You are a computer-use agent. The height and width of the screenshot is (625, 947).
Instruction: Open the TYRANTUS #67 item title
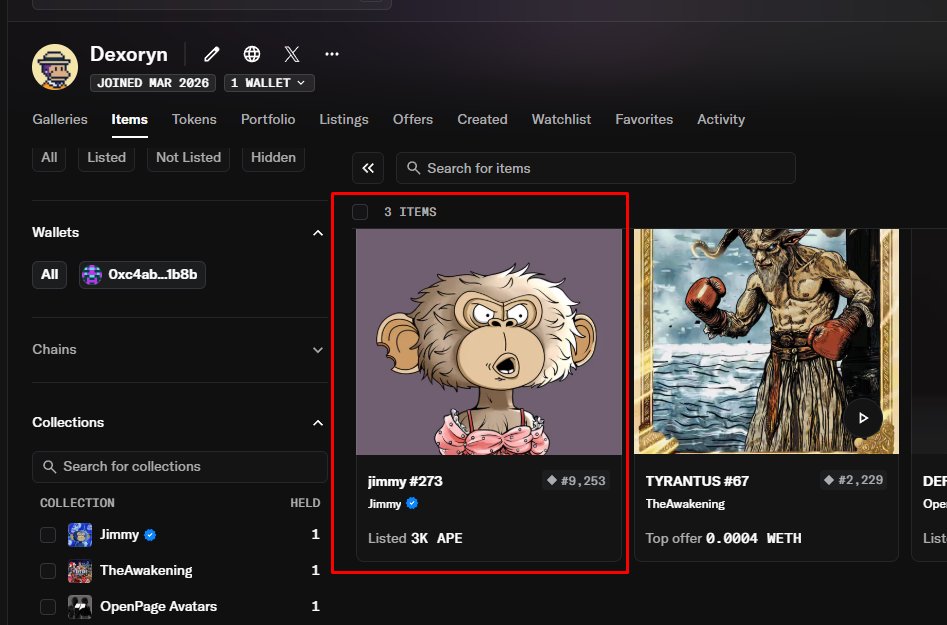pos(697,481)
